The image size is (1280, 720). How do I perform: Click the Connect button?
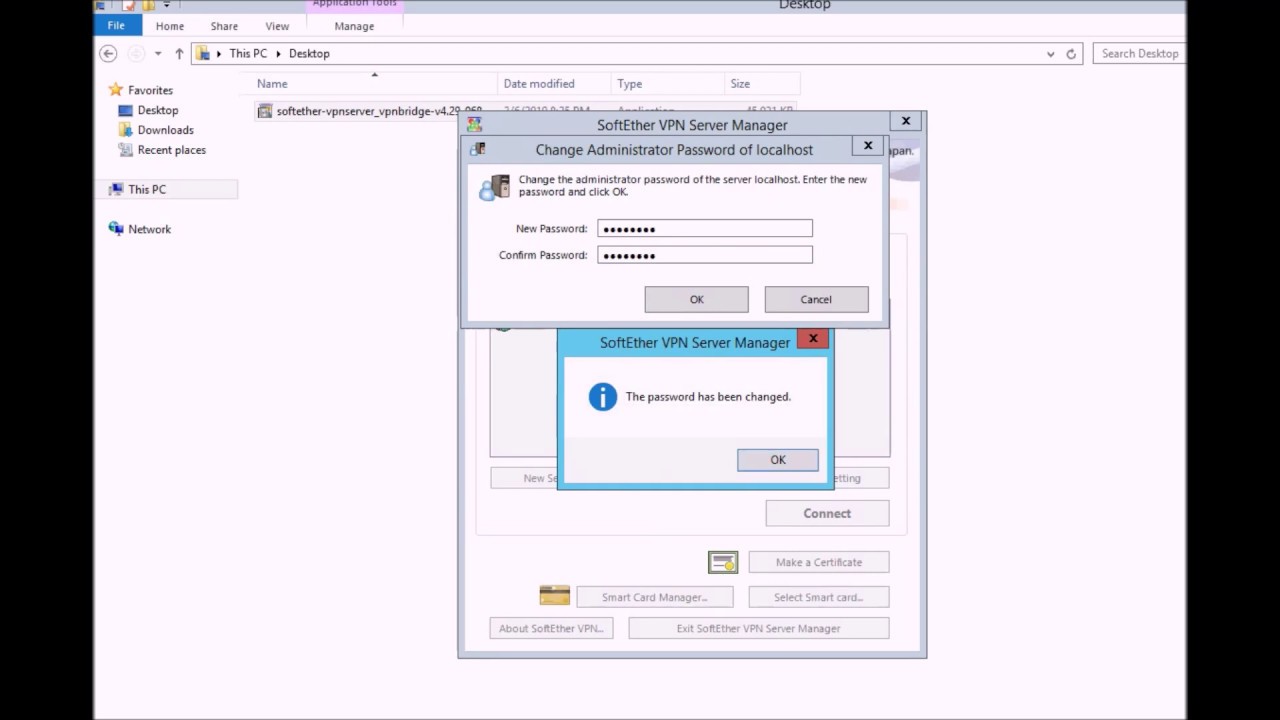(827, 513)
